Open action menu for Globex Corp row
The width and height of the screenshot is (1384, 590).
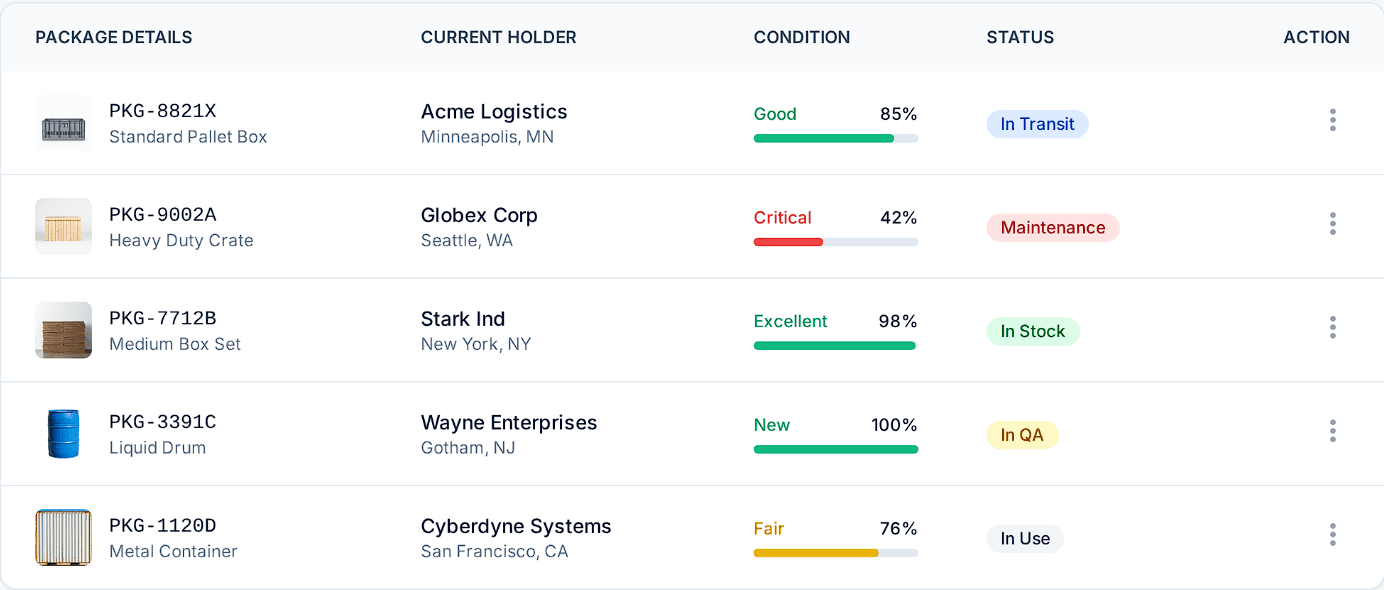(x=1332, y=224)
